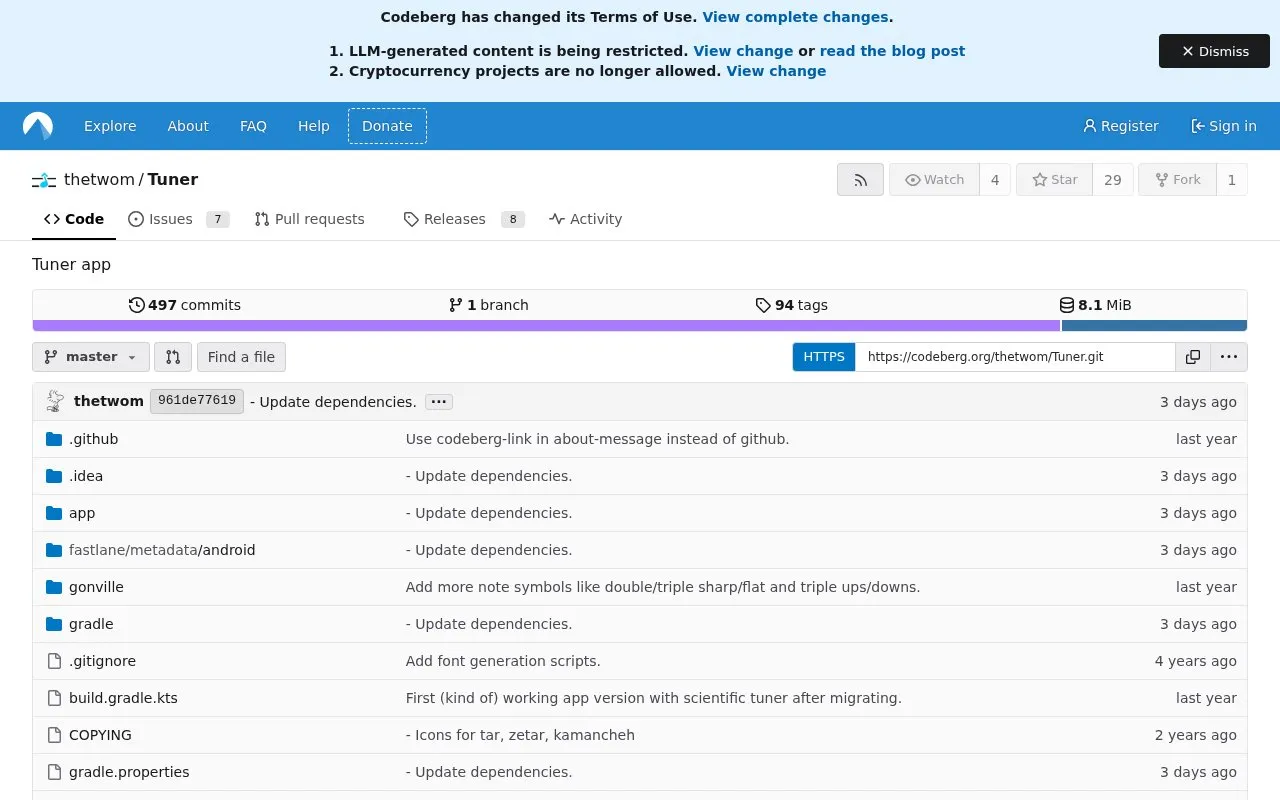
Task: Go to the FAQ page
Action: (253, 126)
